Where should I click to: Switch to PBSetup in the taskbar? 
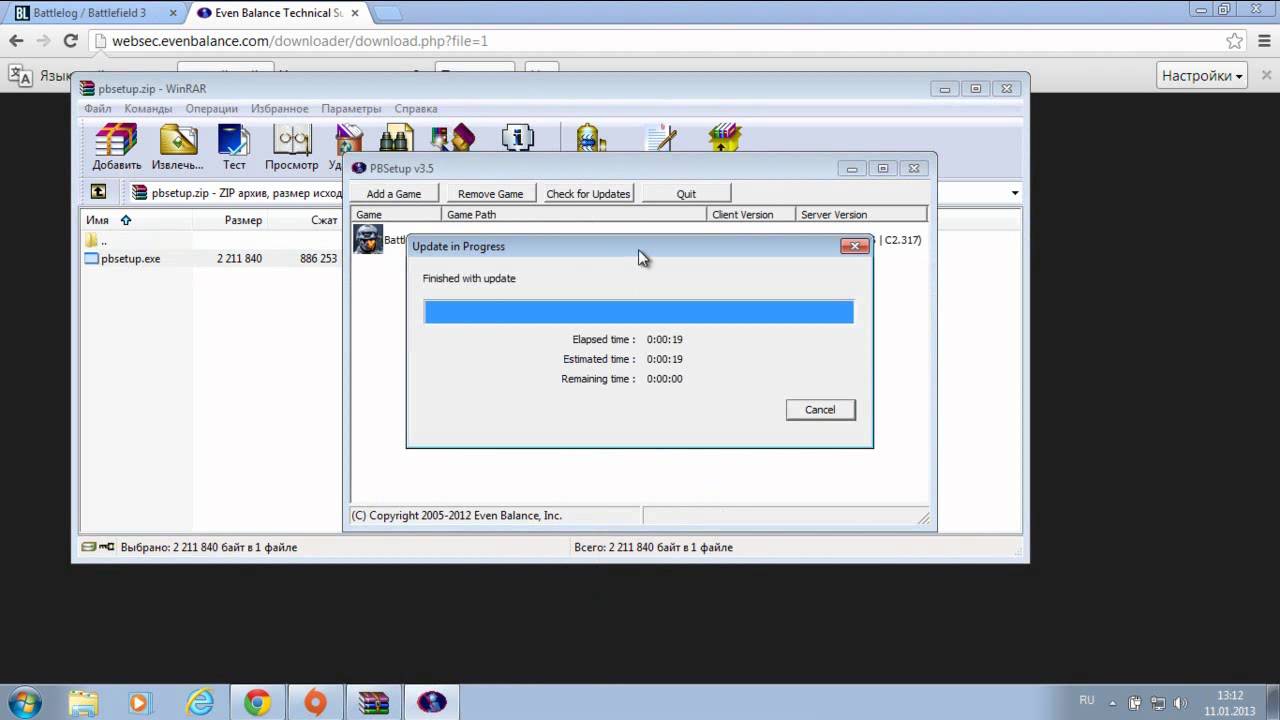point(431,702)
